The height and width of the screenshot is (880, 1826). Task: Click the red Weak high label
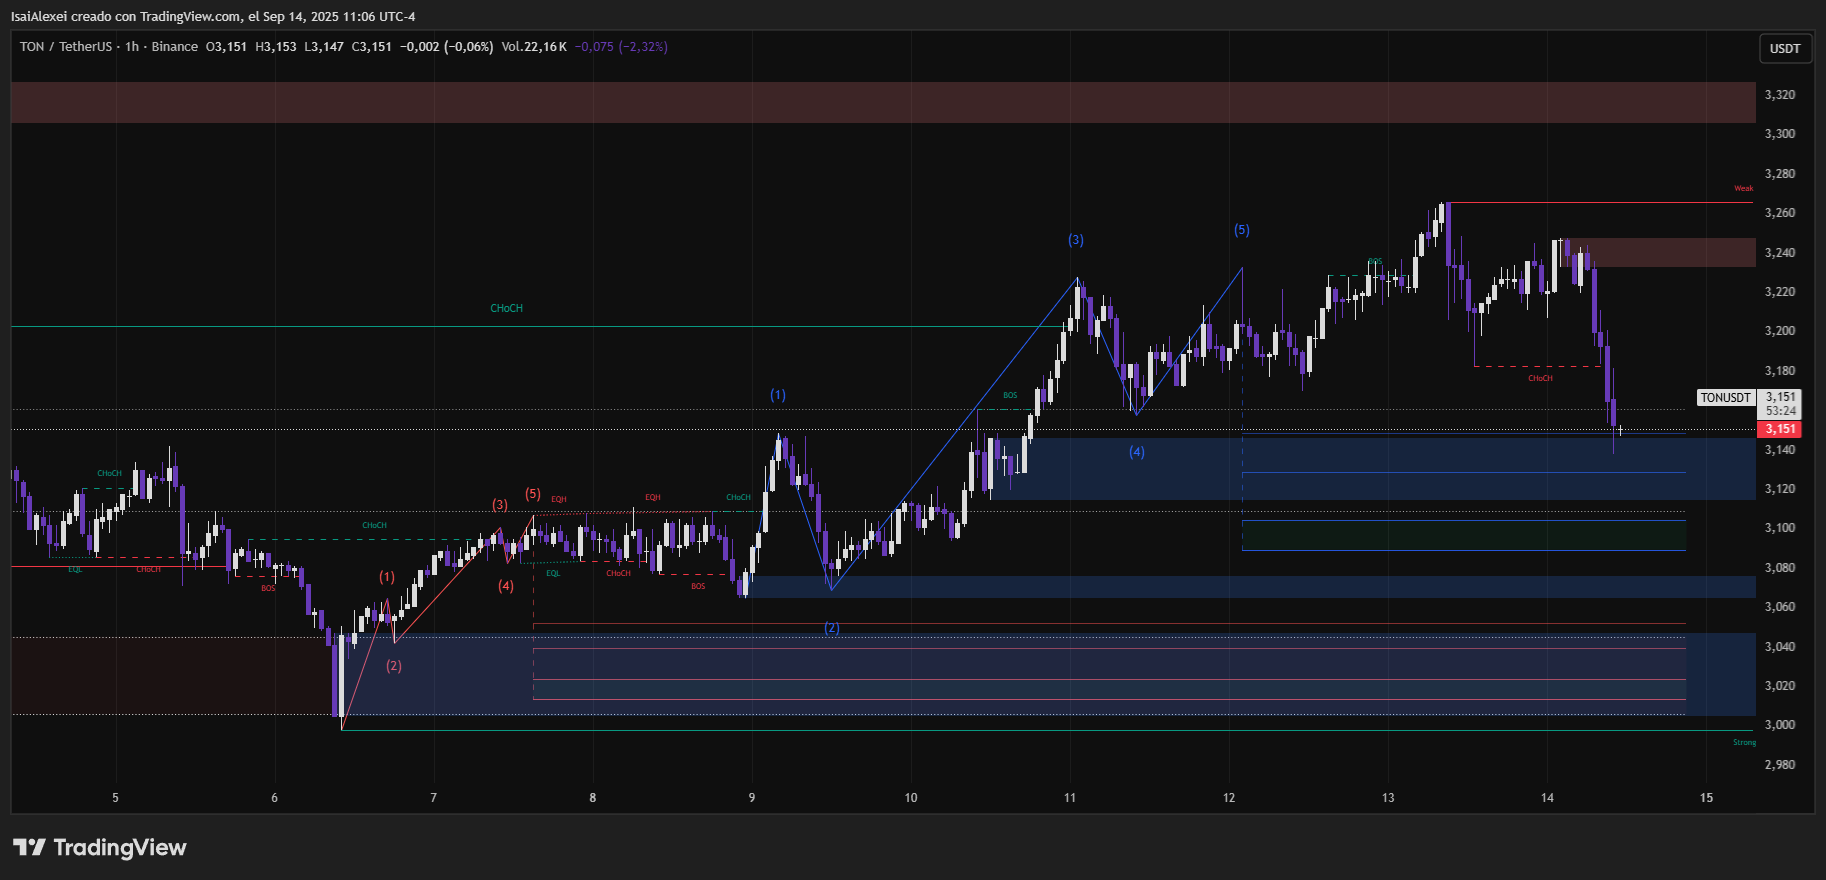click(1743, 189)
